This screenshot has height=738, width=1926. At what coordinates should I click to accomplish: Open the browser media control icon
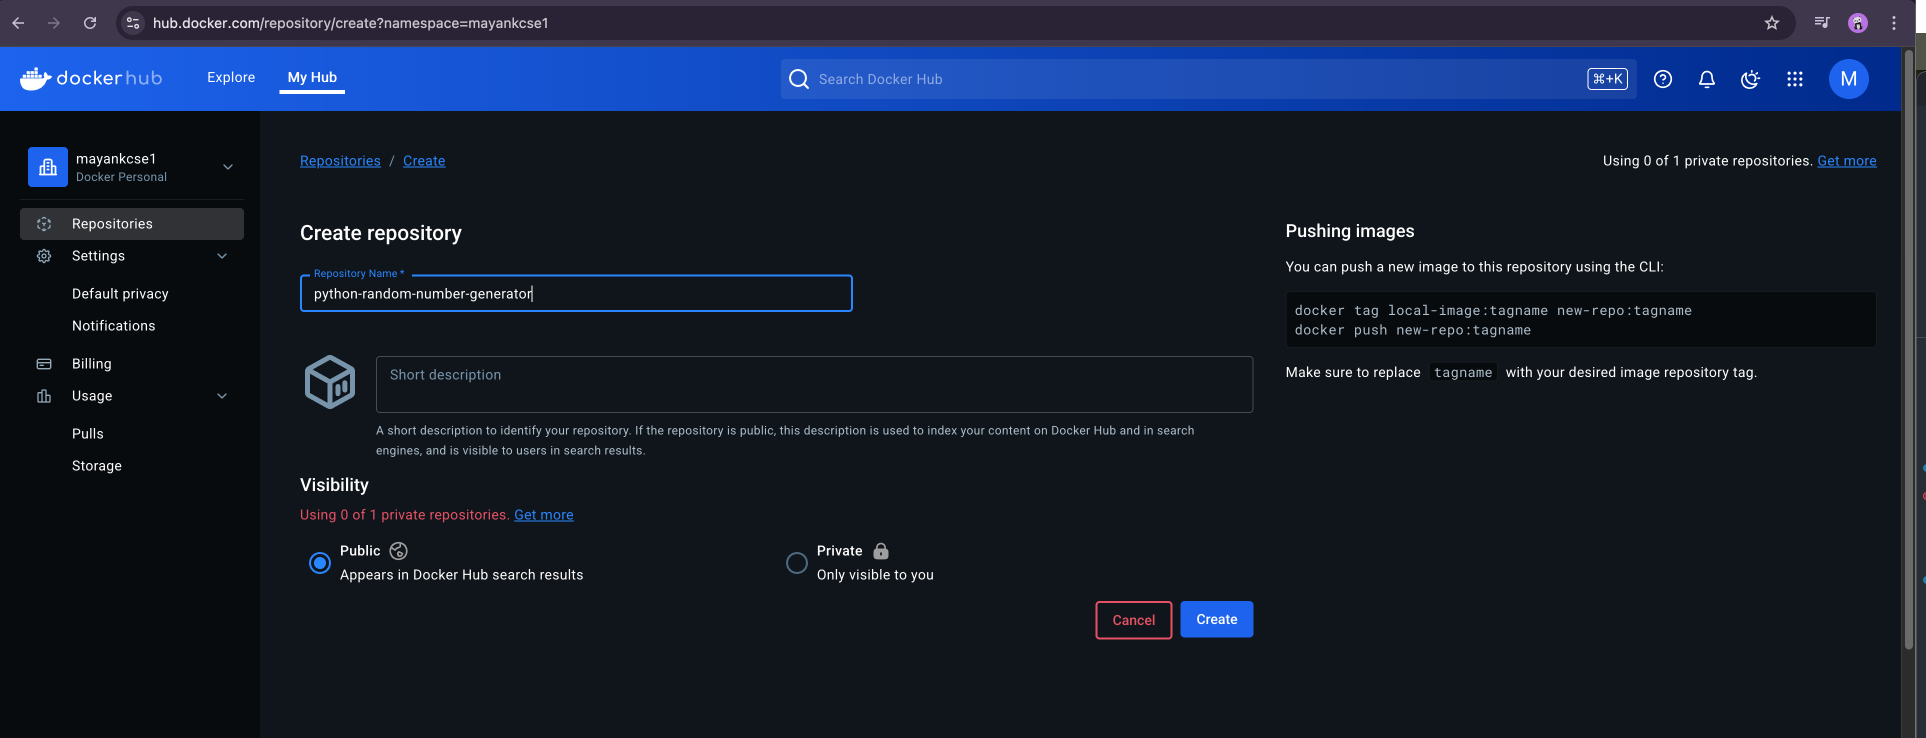click(x=1822, y=23)
